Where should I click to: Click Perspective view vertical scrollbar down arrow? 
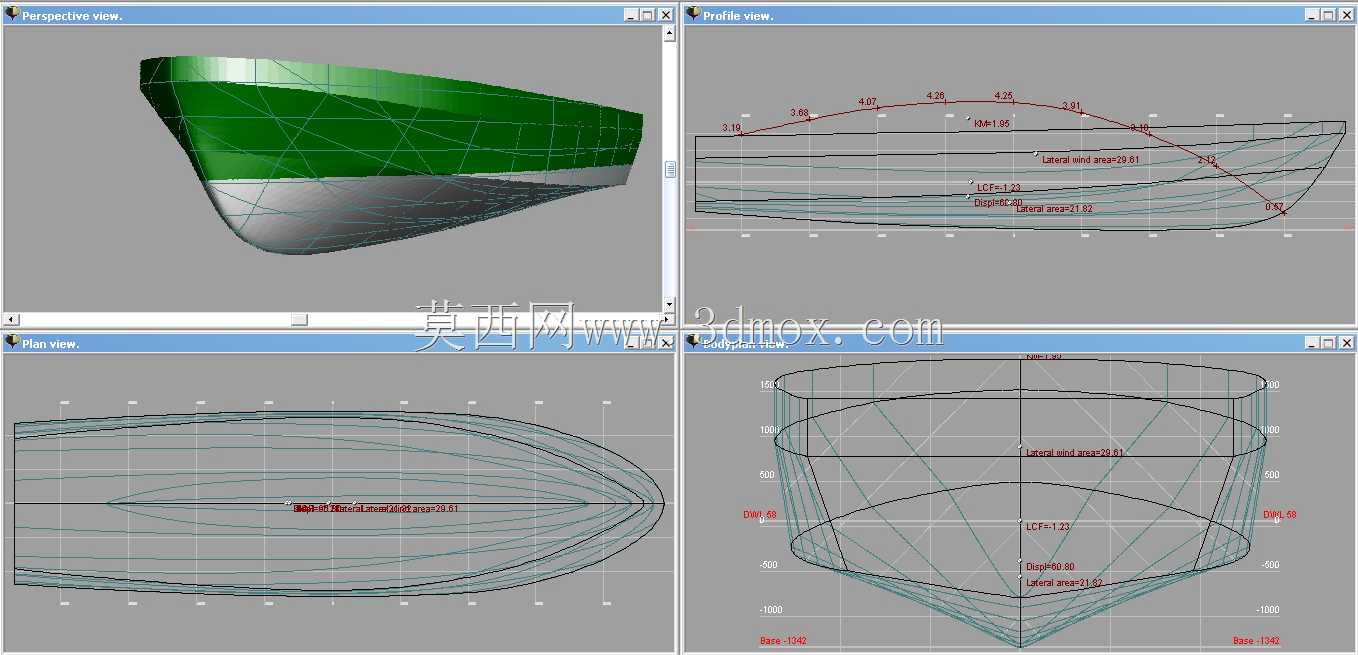coord(670,305)
